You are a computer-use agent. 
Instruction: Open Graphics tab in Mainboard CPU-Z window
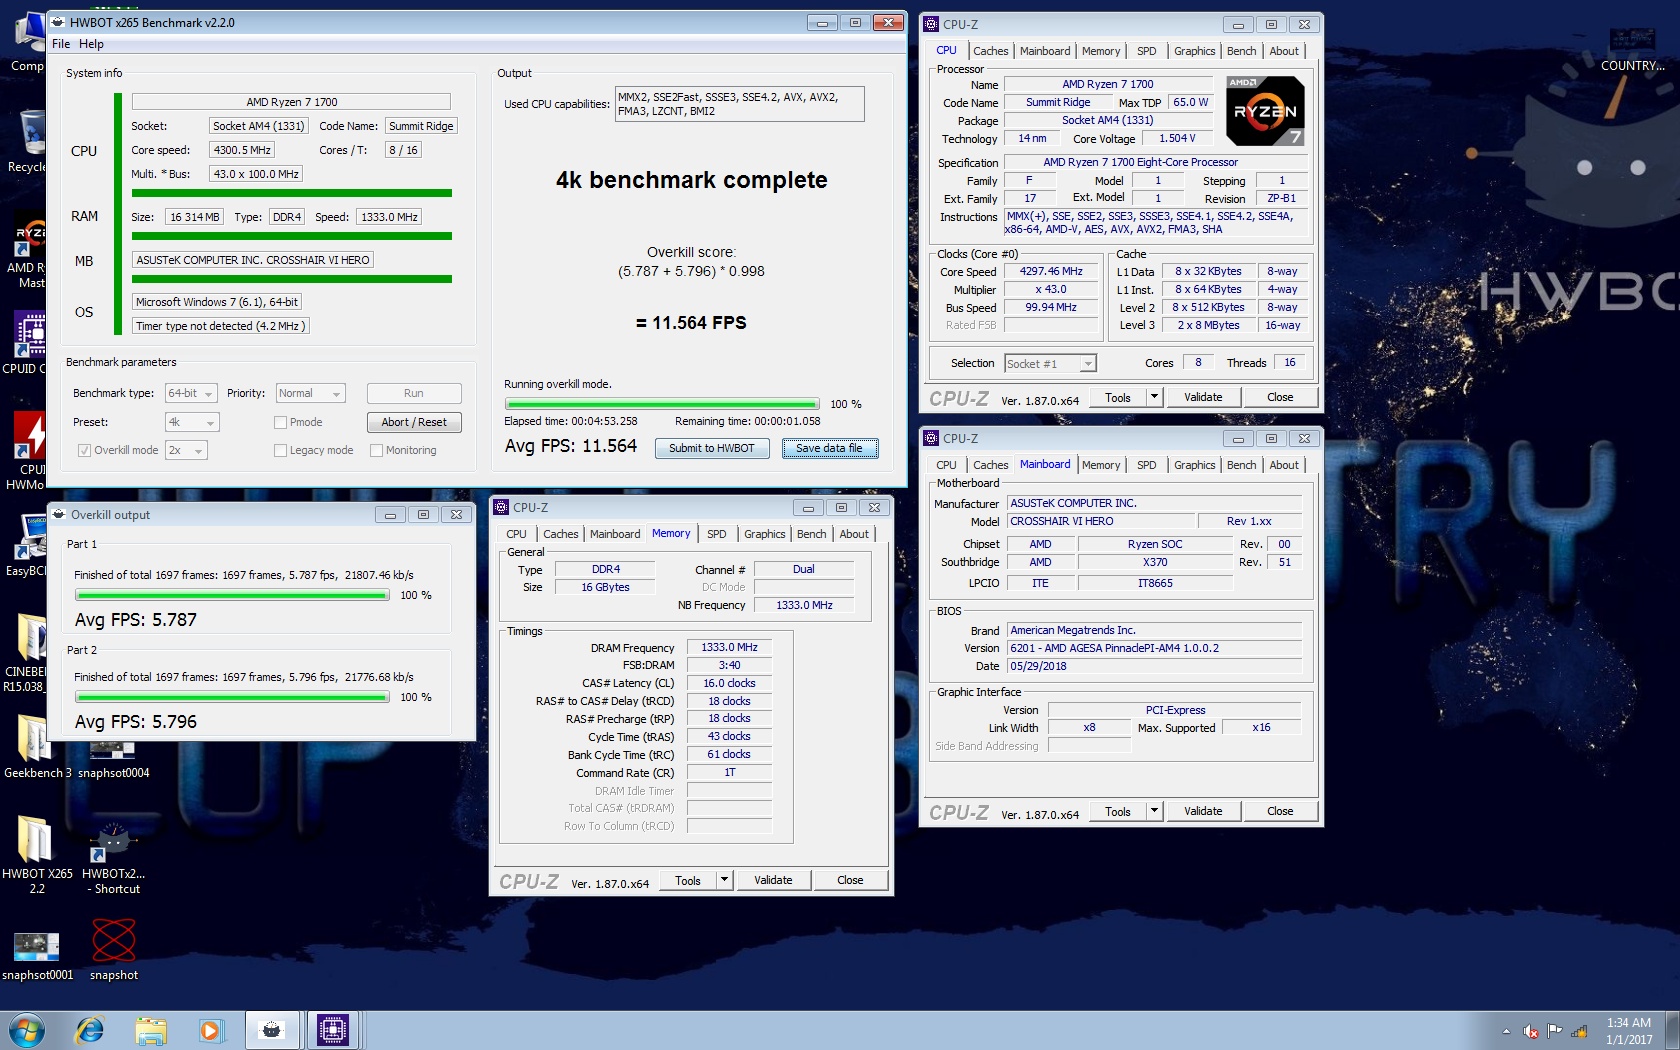[1194, 465]
